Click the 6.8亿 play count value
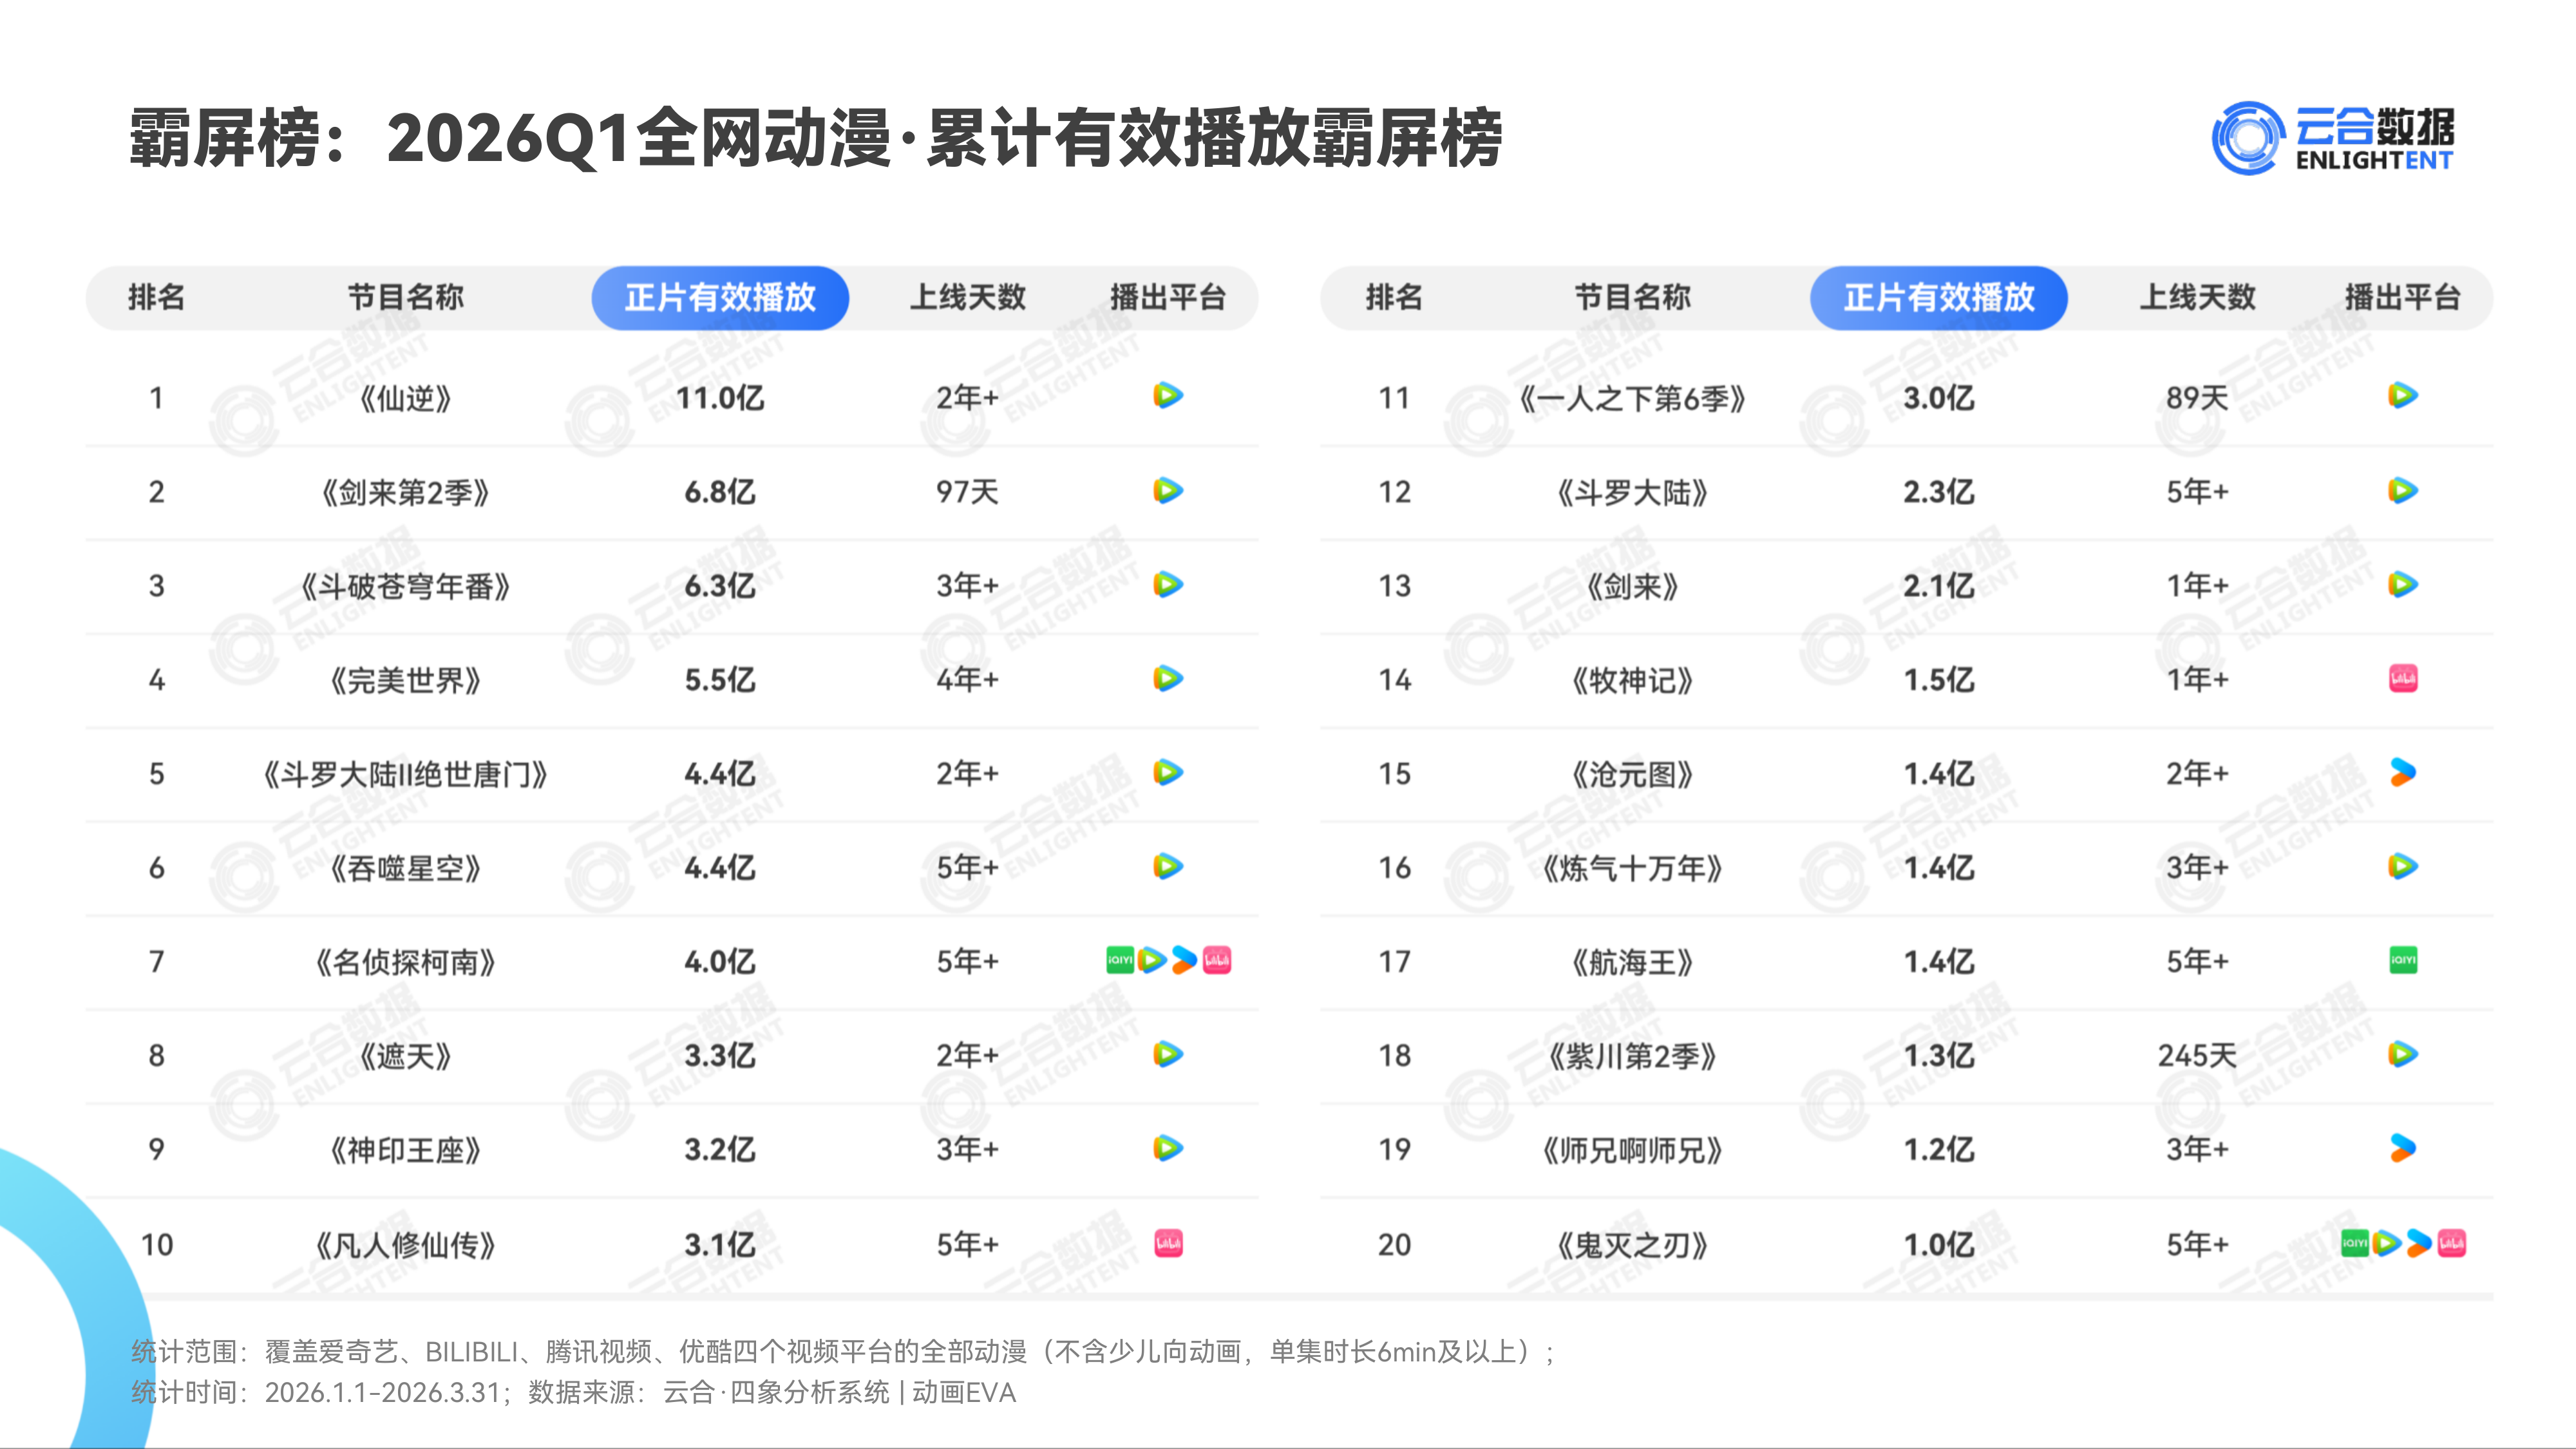Screen dimensions: 2576x1449 pos(720,492)
